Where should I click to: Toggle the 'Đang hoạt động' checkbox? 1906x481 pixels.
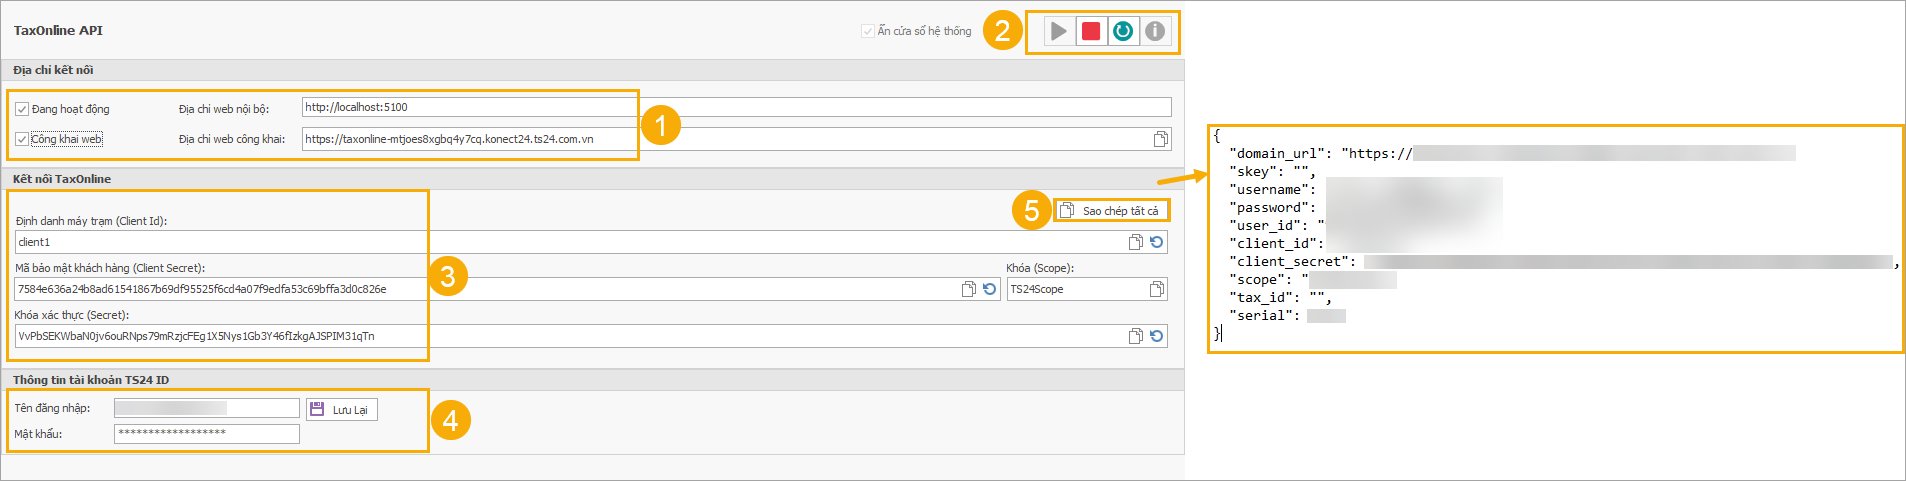tap(22, 109)
